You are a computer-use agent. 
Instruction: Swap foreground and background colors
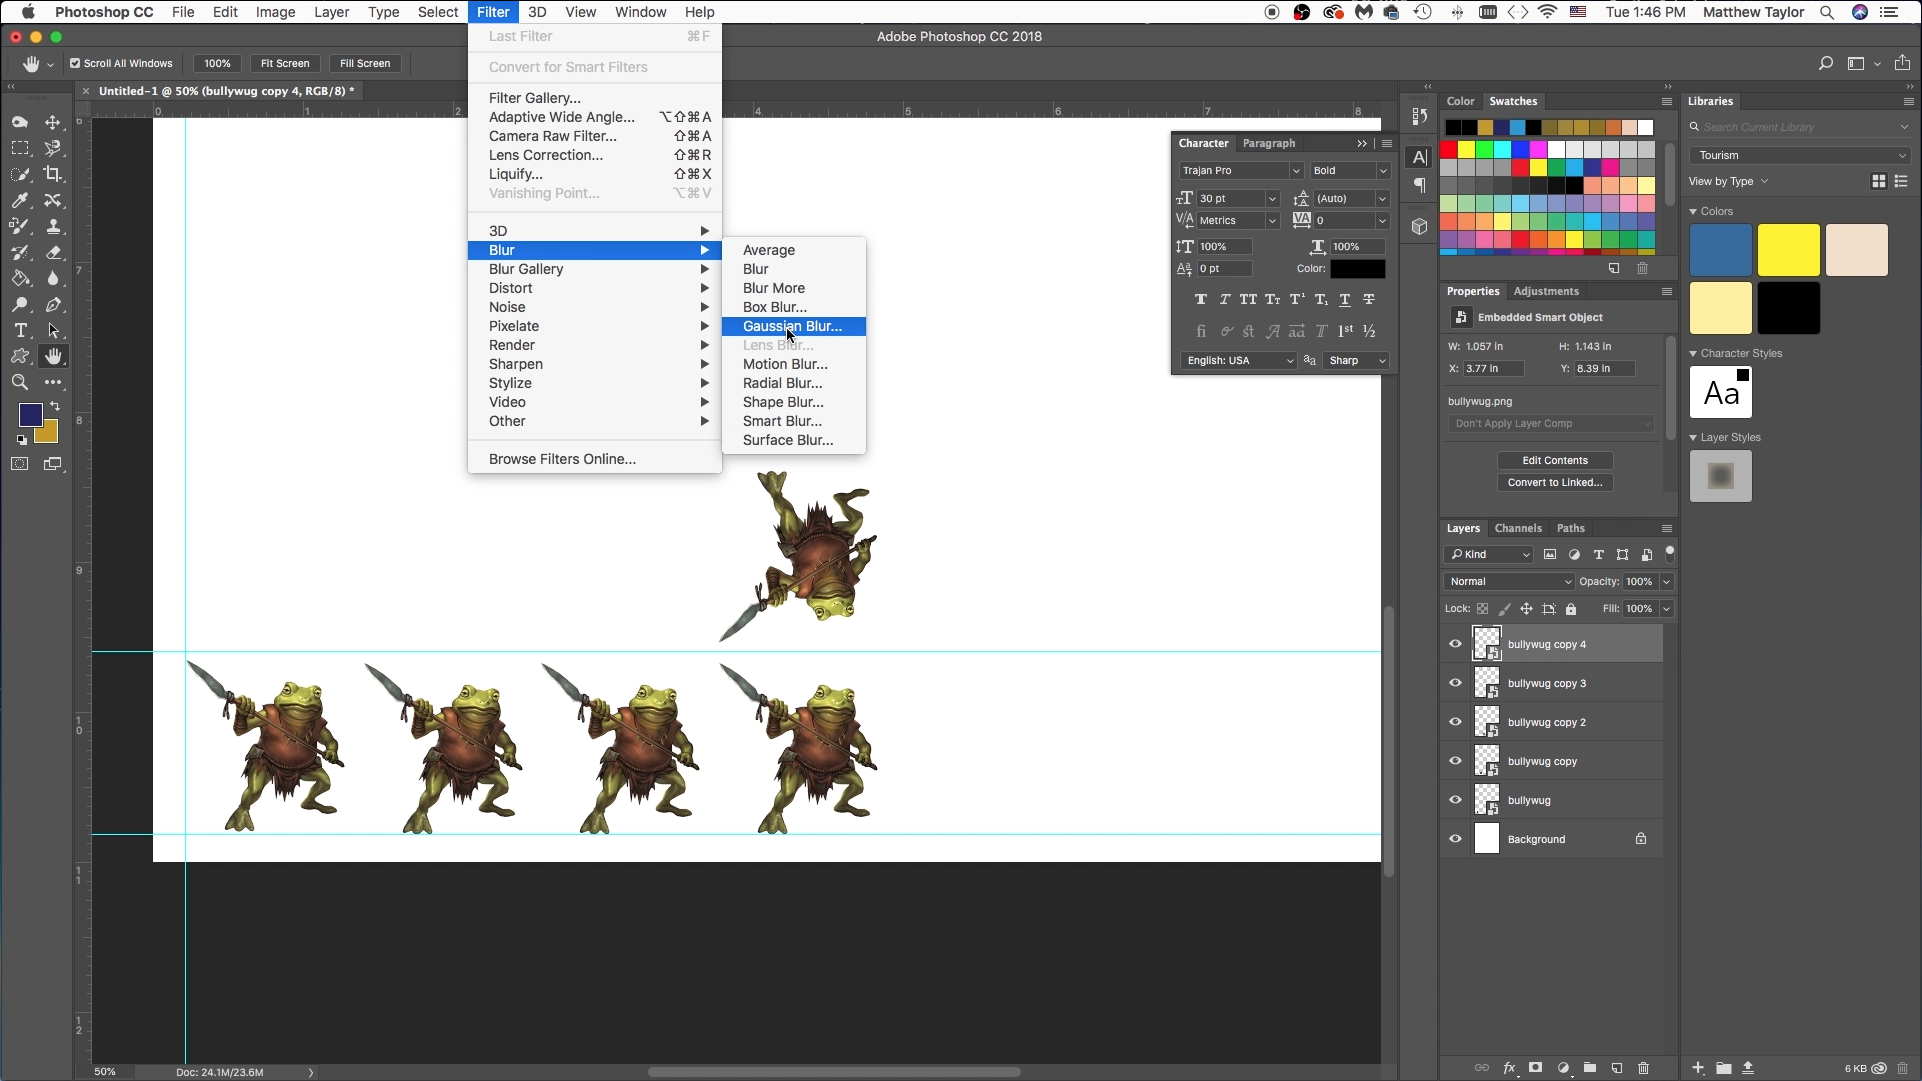[x=55, y=406]
